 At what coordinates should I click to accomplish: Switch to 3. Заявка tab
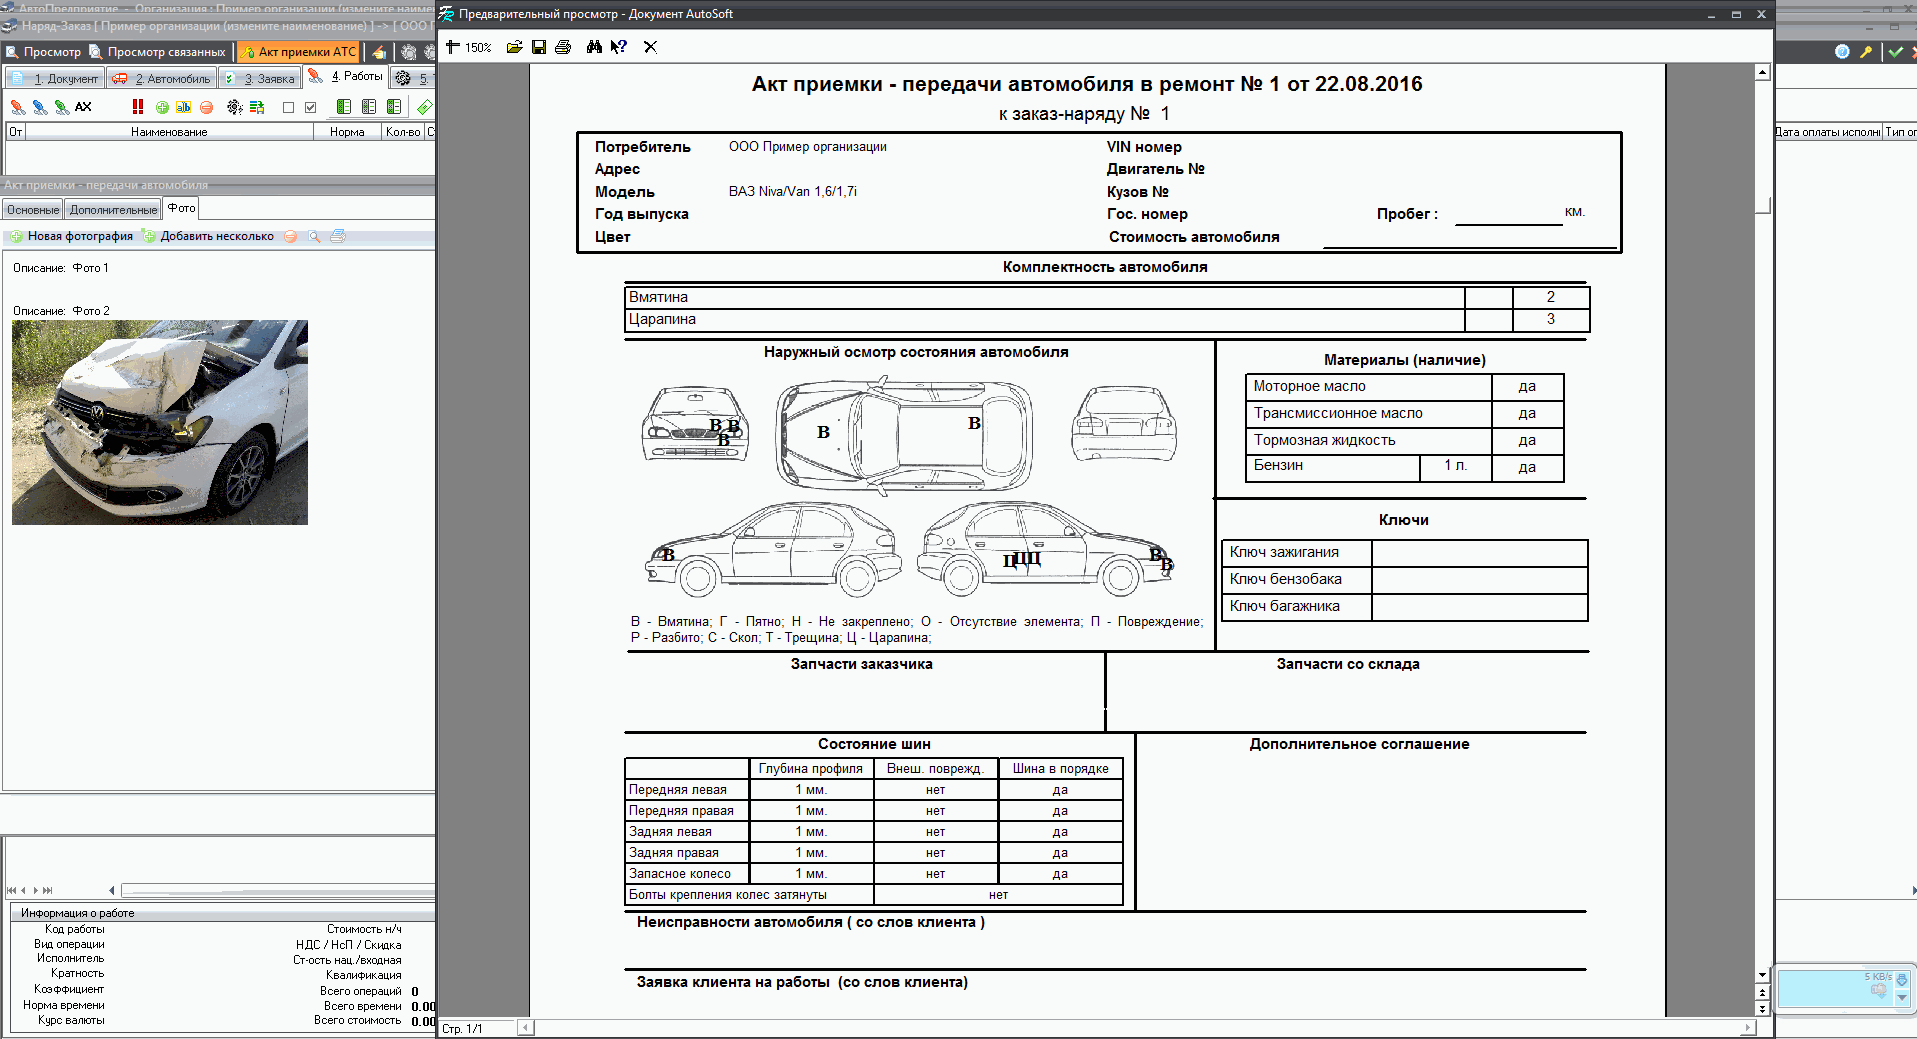[259, 78]
